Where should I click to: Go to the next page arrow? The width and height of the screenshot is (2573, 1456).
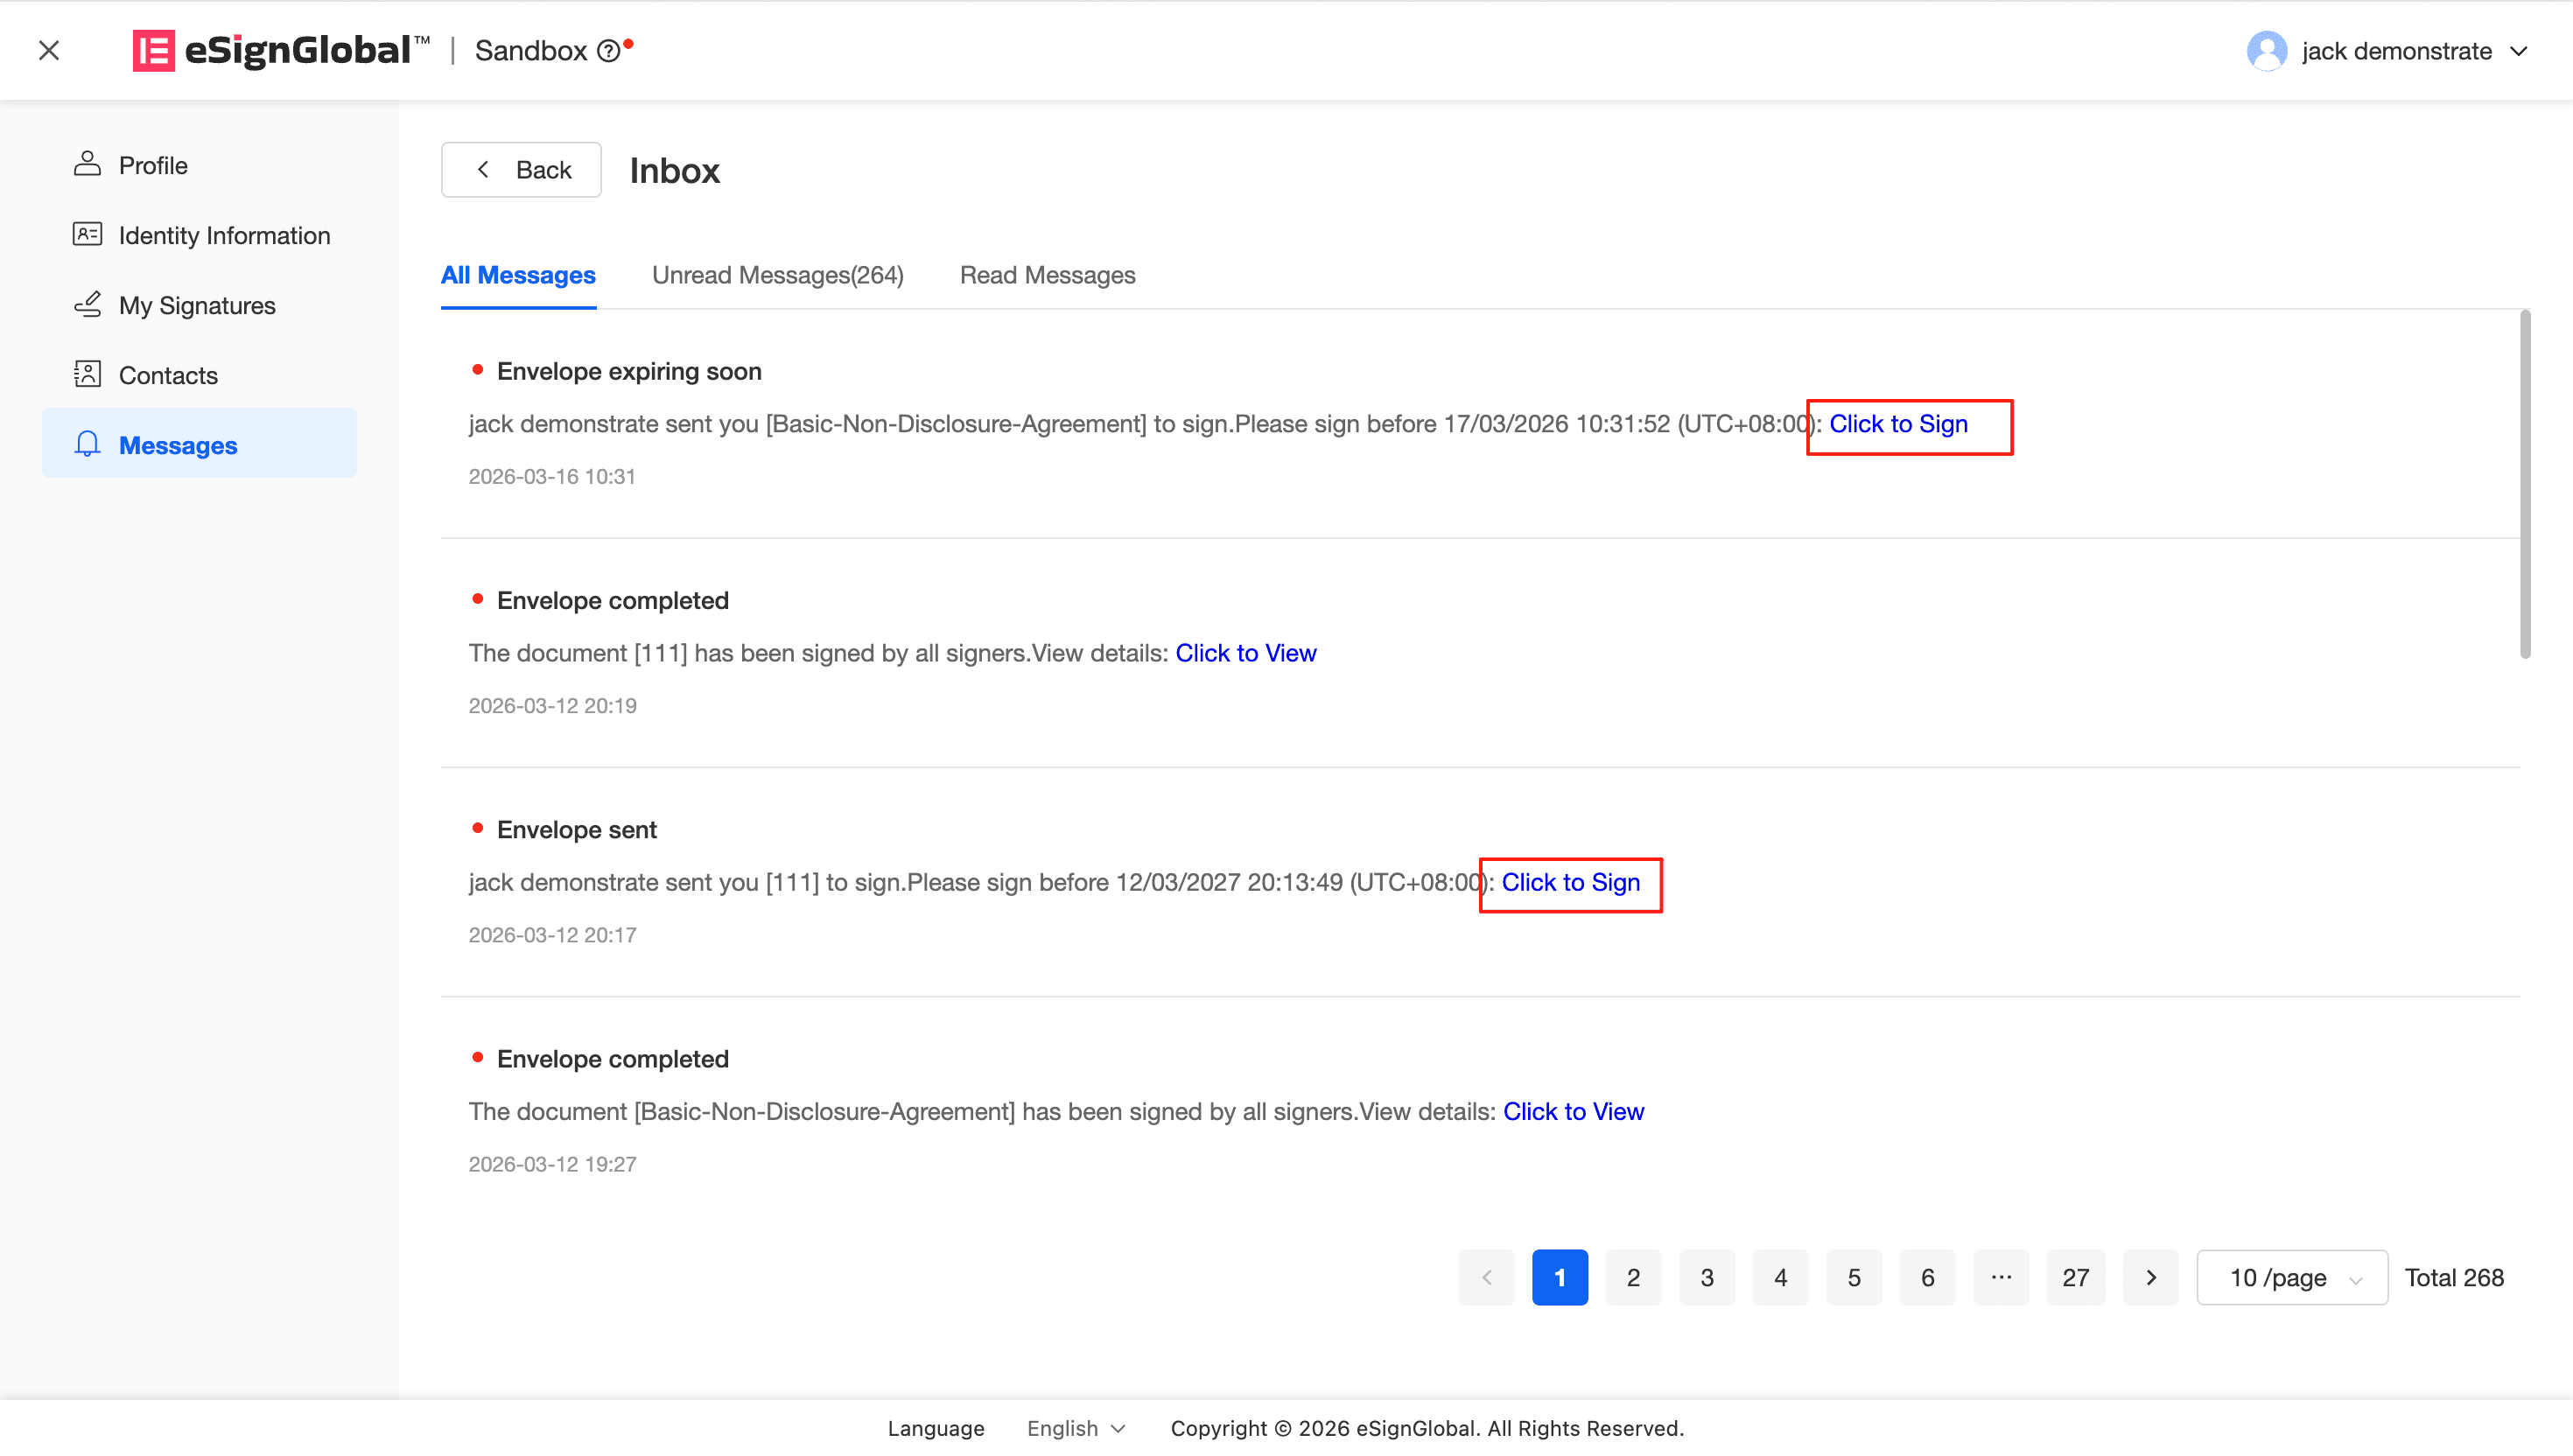pyautogui.click(x=2150, y=1277)
